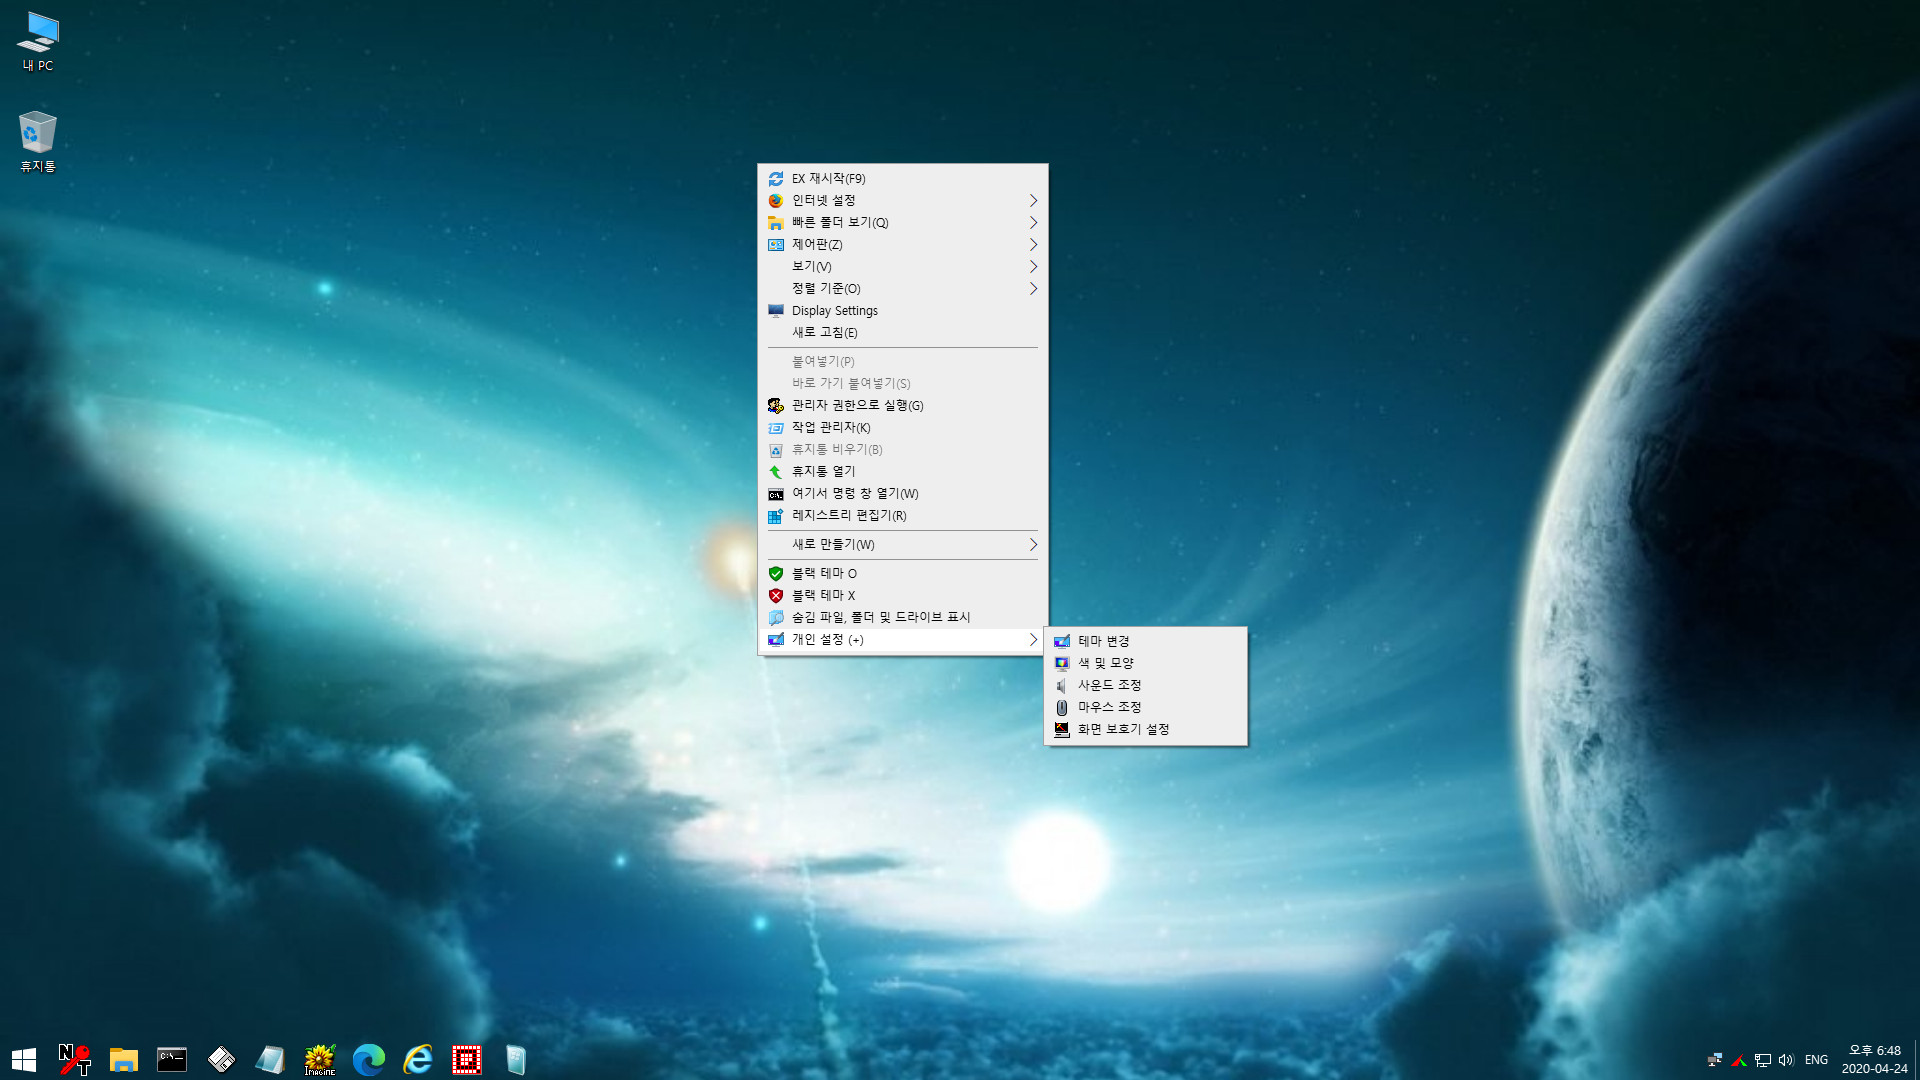Click the speaker icon beside 사운드 조정
Image resolution: width=1920 pixels, height=1080 pixels.
(x=1062, y=686)
